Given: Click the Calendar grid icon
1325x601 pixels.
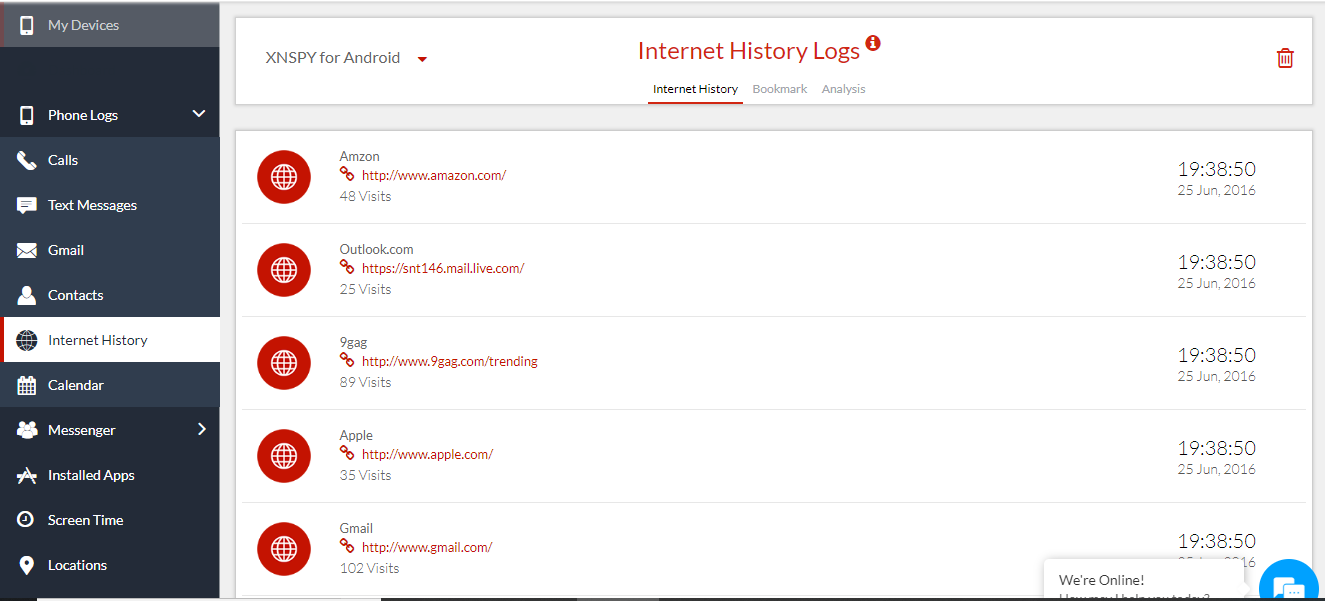Looking at the screenshot, I should tap(27, 385).
